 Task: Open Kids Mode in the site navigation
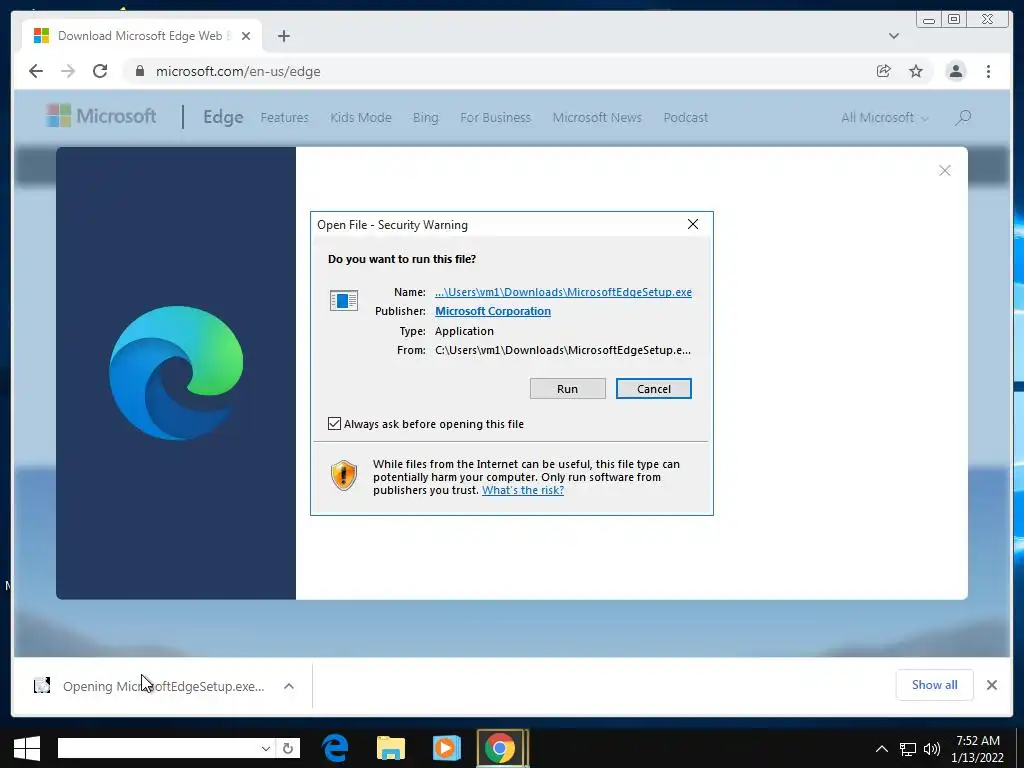[360, 118]
